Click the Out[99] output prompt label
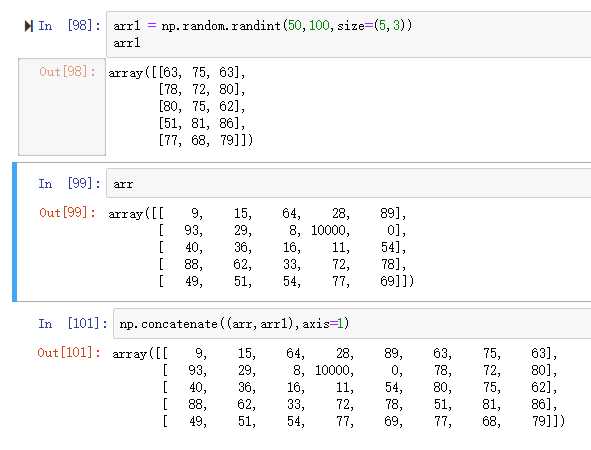This screenshot has width=591, height=450. click(x=67, y=212)
